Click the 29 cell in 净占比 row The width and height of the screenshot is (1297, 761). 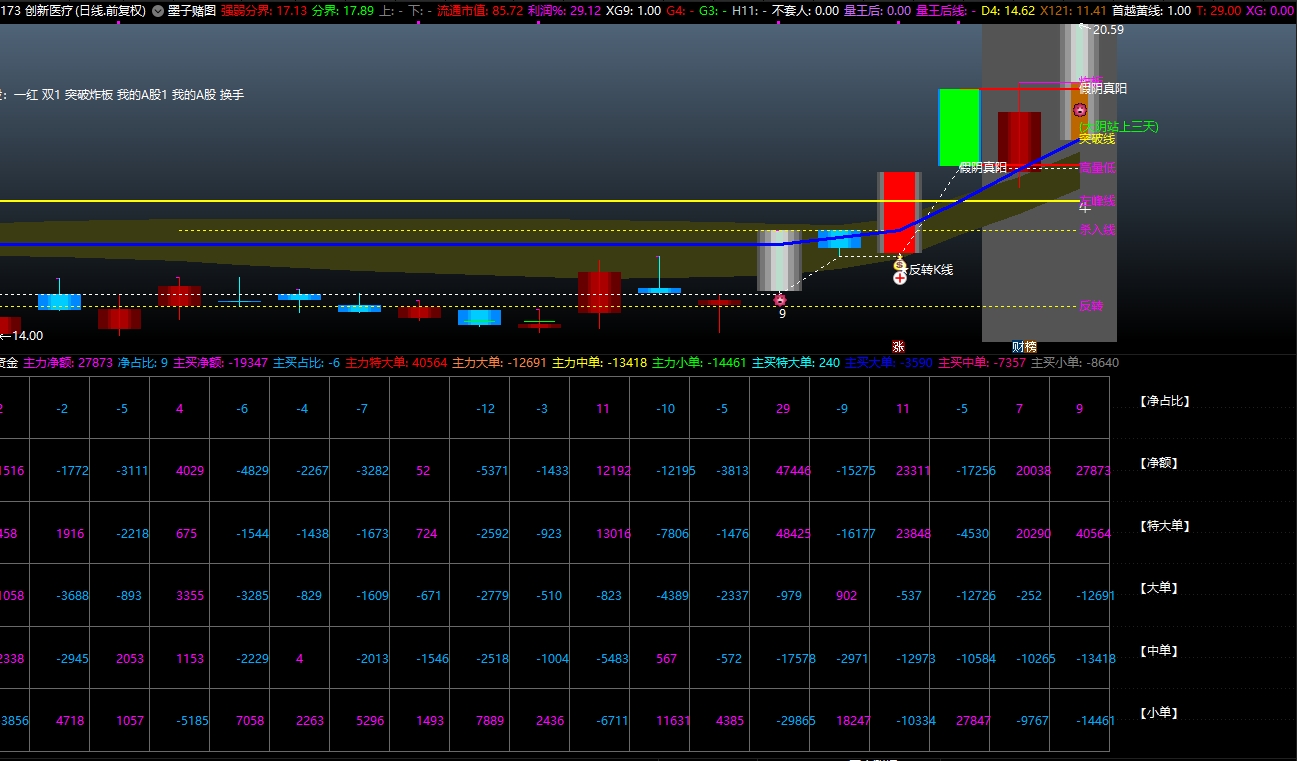[783, 409]
